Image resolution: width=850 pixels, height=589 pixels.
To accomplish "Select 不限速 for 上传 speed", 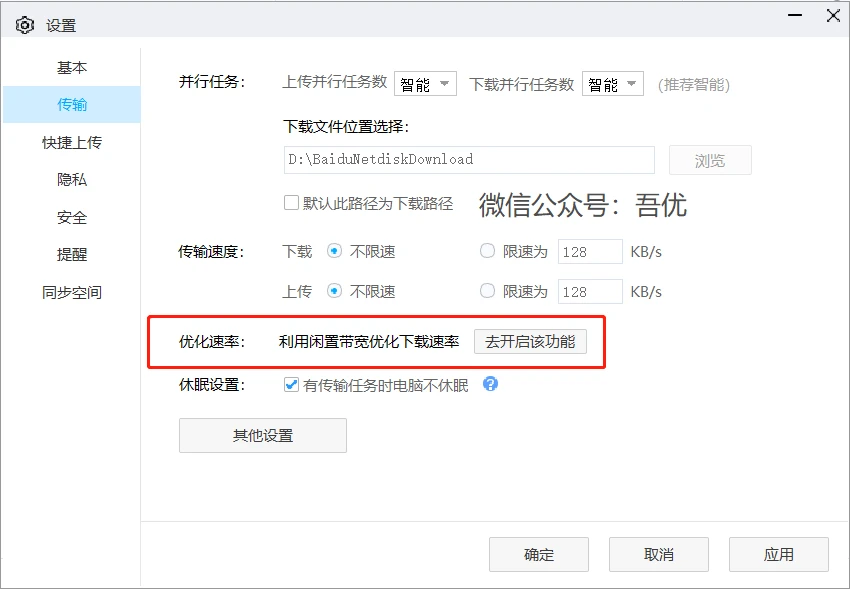I will tap(334, 292).
